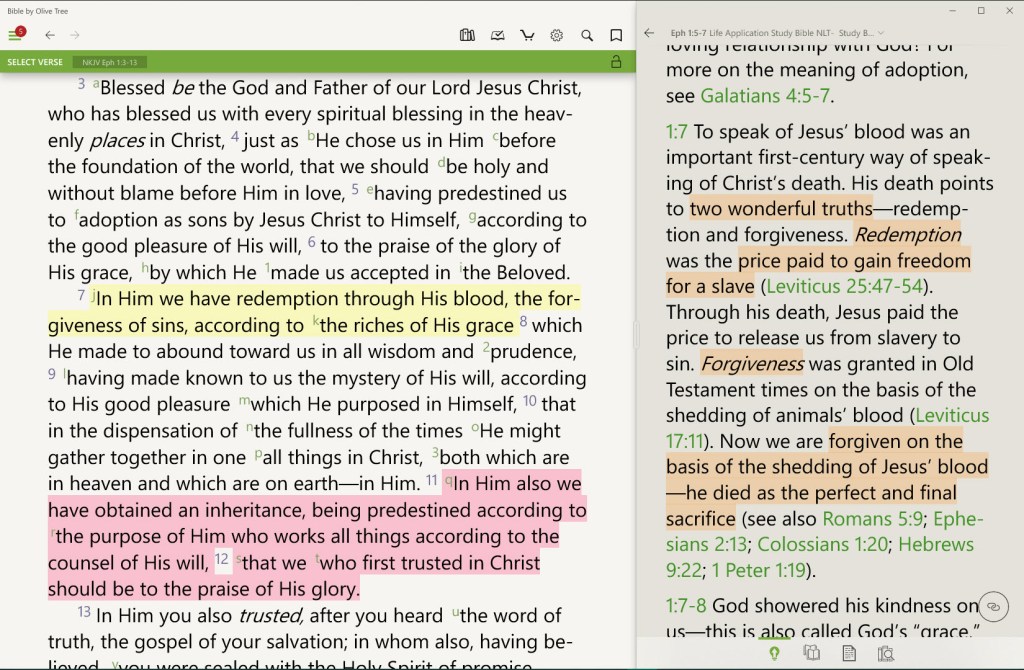This screenshot has width=1024, height=670.
Task: Select the dictionary lookup icon in bottom bar
Action: point(886,652)
